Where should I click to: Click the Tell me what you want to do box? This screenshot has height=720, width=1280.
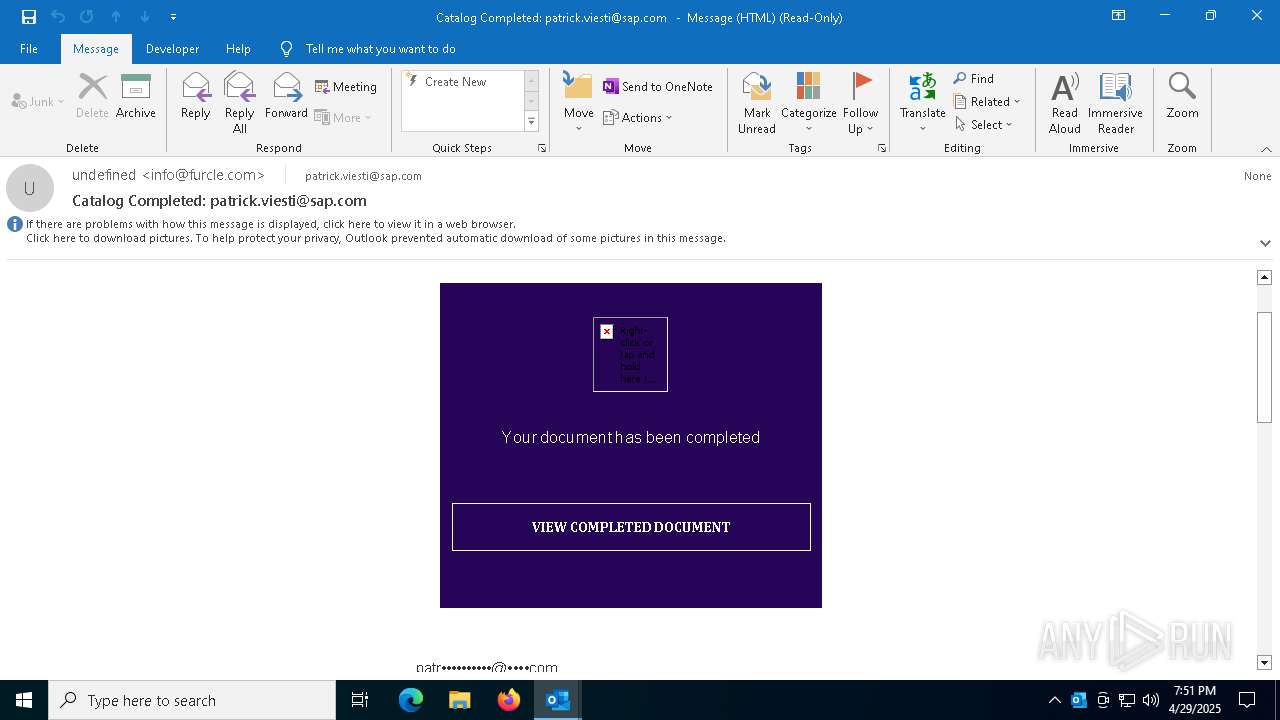(x=380, y=49)
